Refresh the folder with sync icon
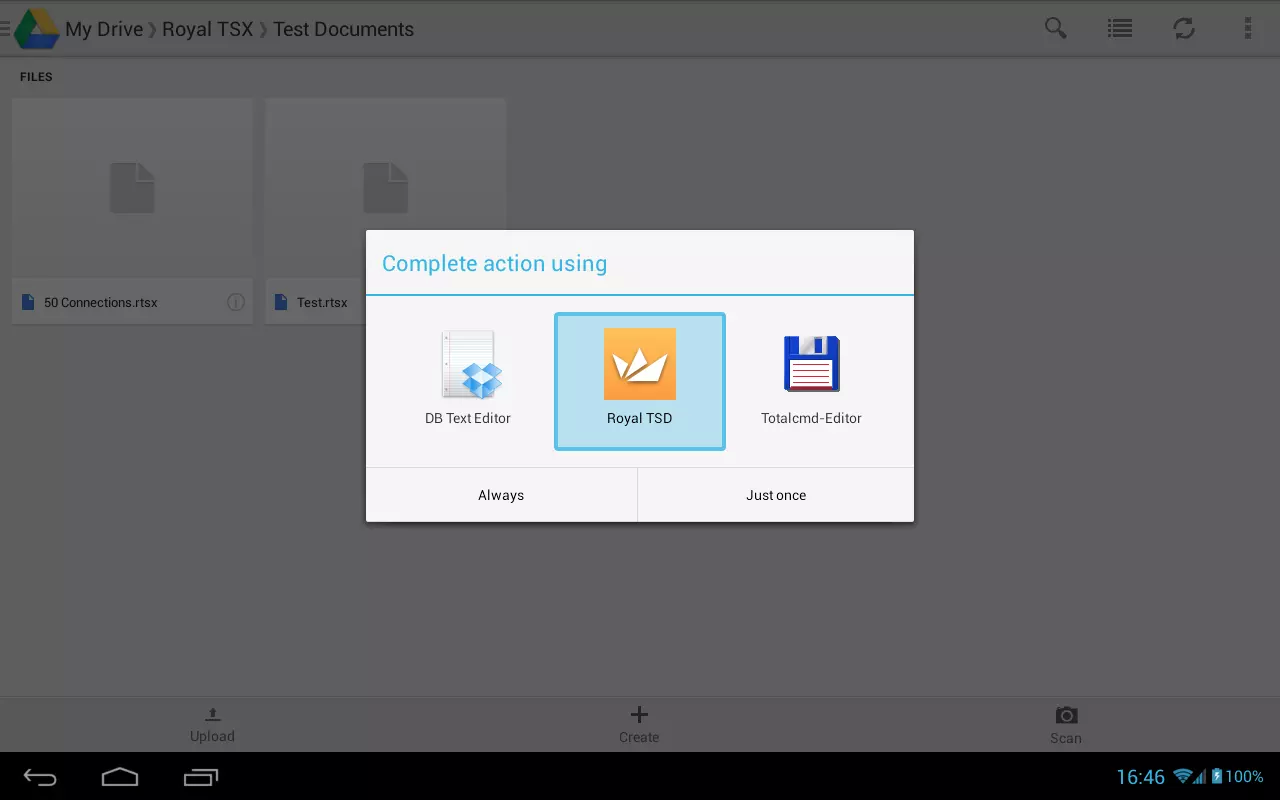The width and height of the screenshot is (1280, 800). coord(1184,28)
